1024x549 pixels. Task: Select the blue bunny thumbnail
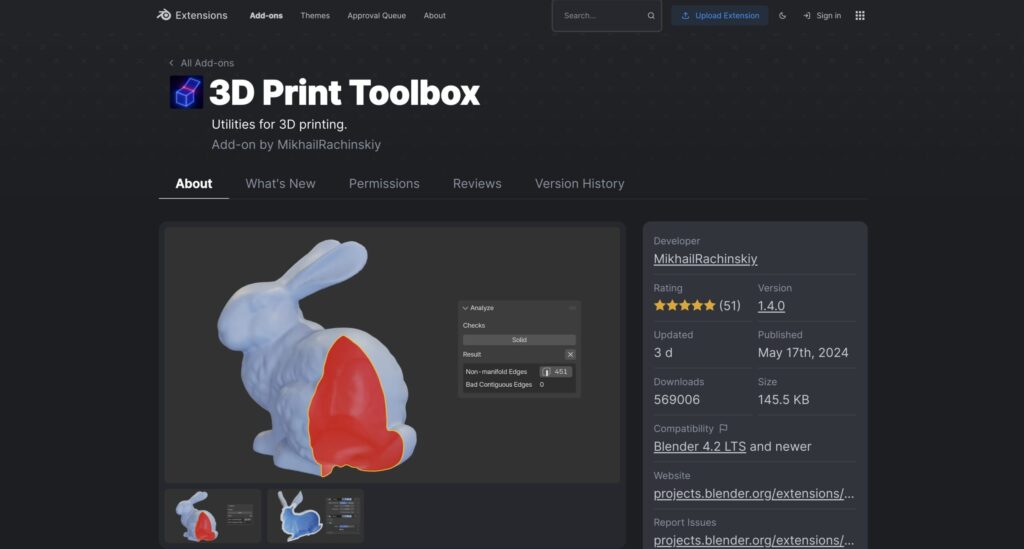[315, 516]
